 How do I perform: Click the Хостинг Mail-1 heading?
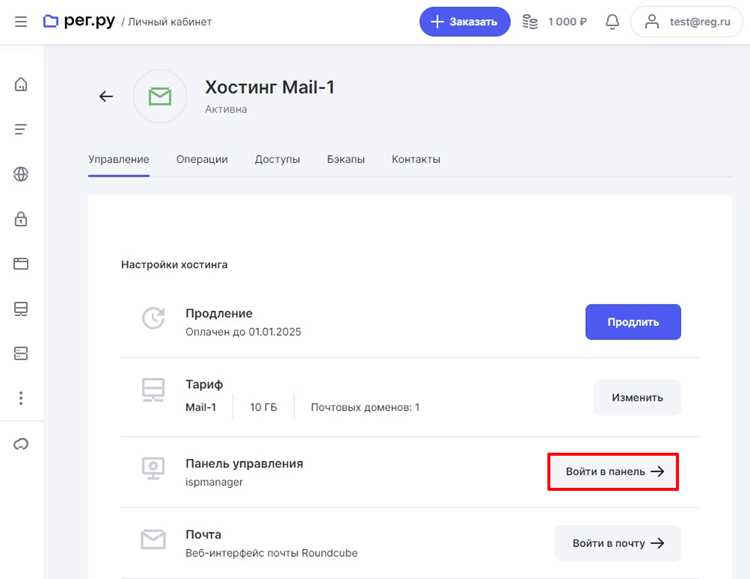[x=270, y=88]
